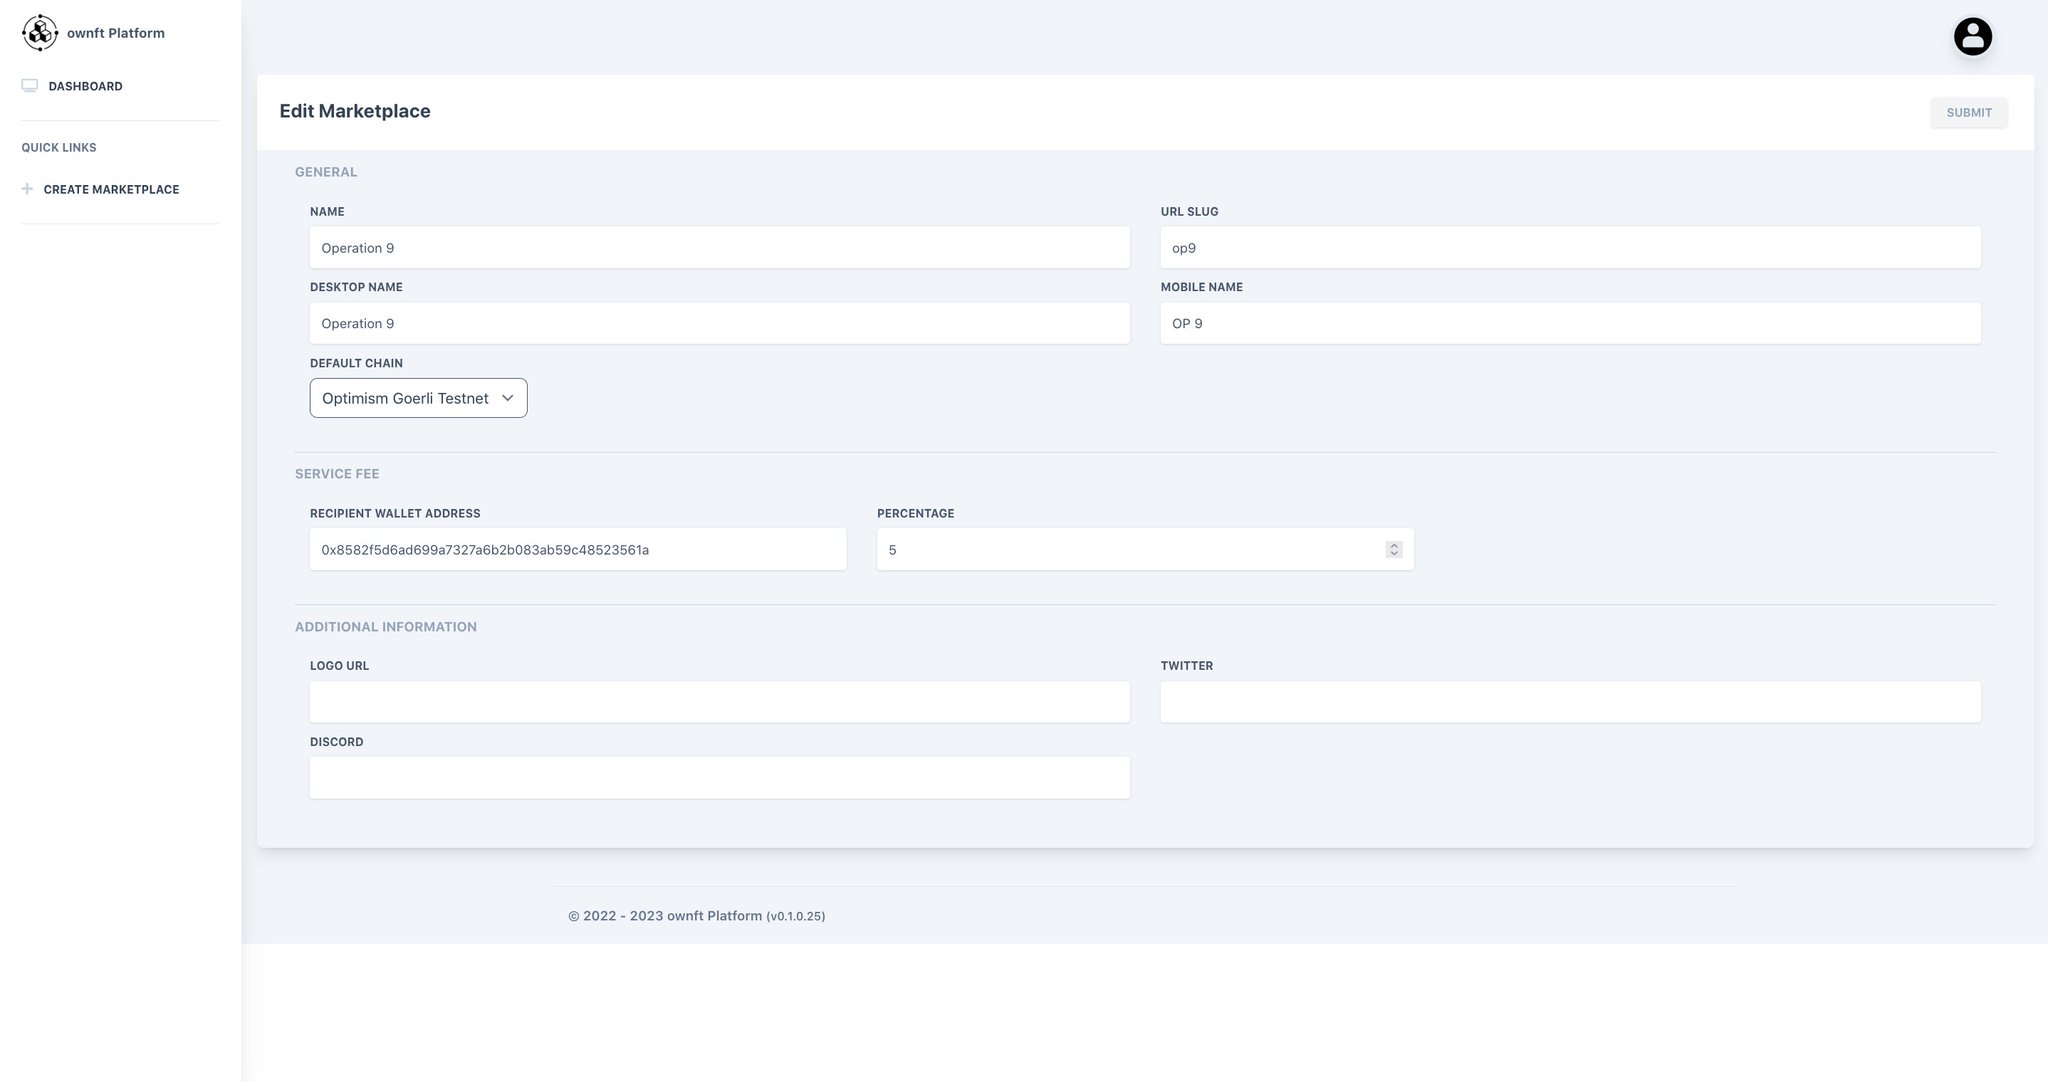Click the chevron on Optimism Goerli Testnet
This screenshot has height=1082, width=2048.
click(507, 398)
